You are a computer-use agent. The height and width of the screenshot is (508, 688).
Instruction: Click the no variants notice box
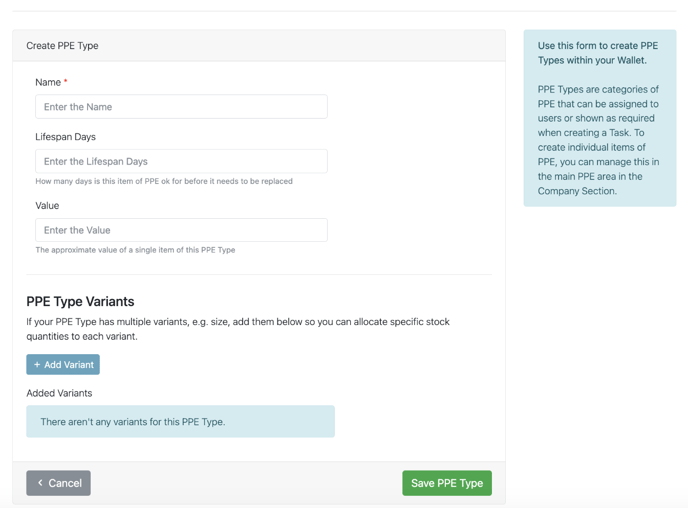click(x=180, y=422)
